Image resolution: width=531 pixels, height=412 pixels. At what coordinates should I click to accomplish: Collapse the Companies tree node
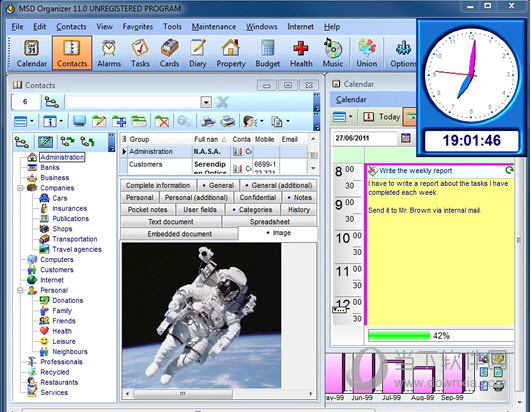pos(20,188)
